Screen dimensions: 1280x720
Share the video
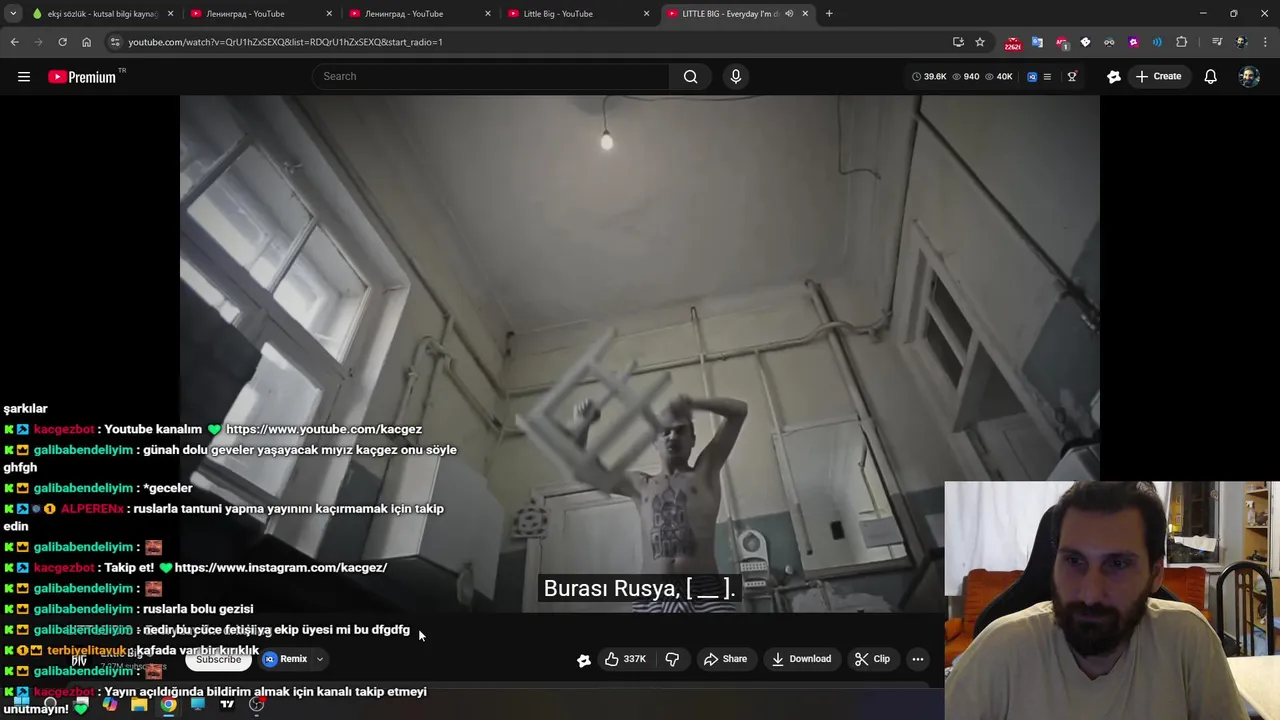click(x=725, y=659)
